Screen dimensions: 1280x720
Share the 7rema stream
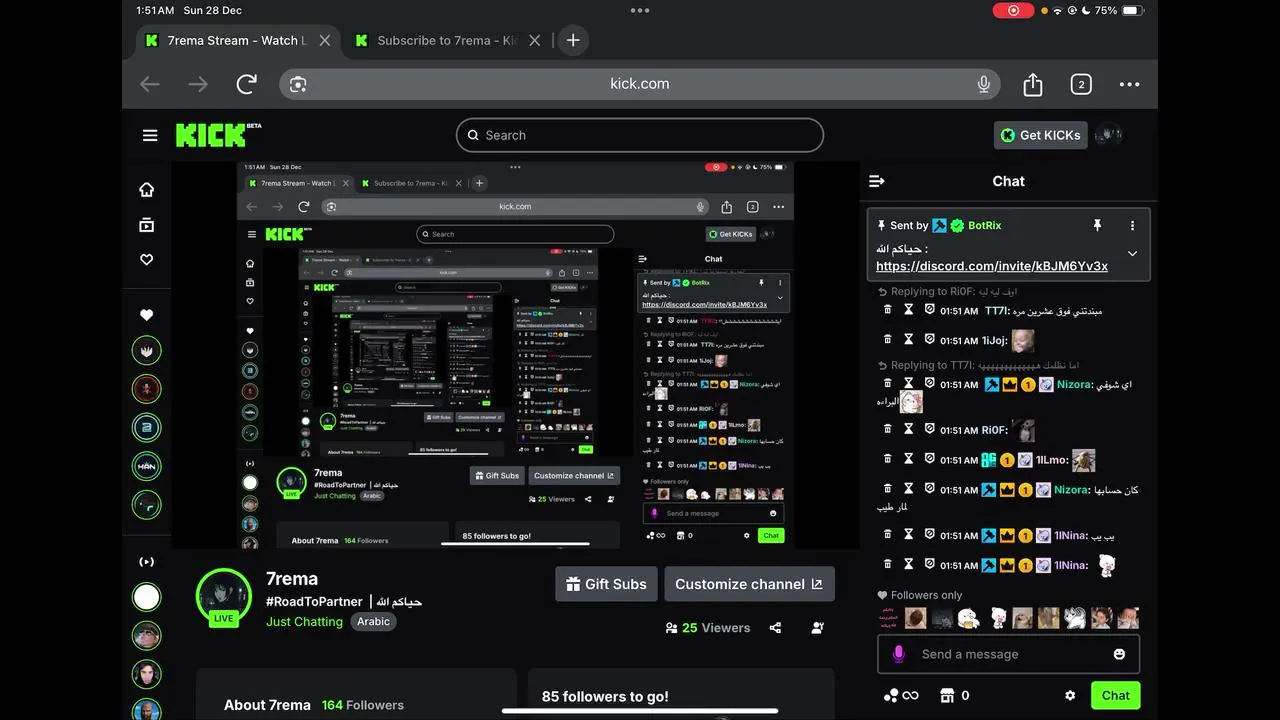775,628
